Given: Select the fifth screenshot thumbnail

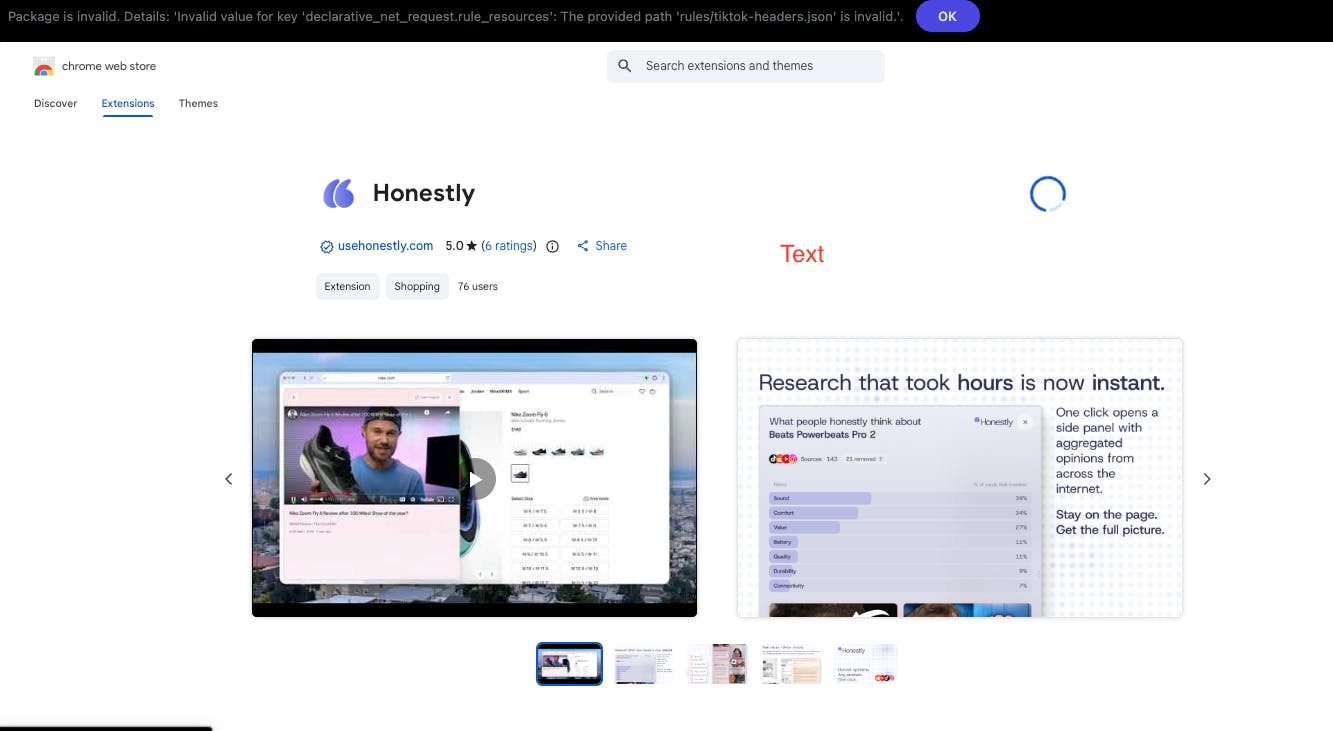Looking at the screenshot, I should (866, 664).
